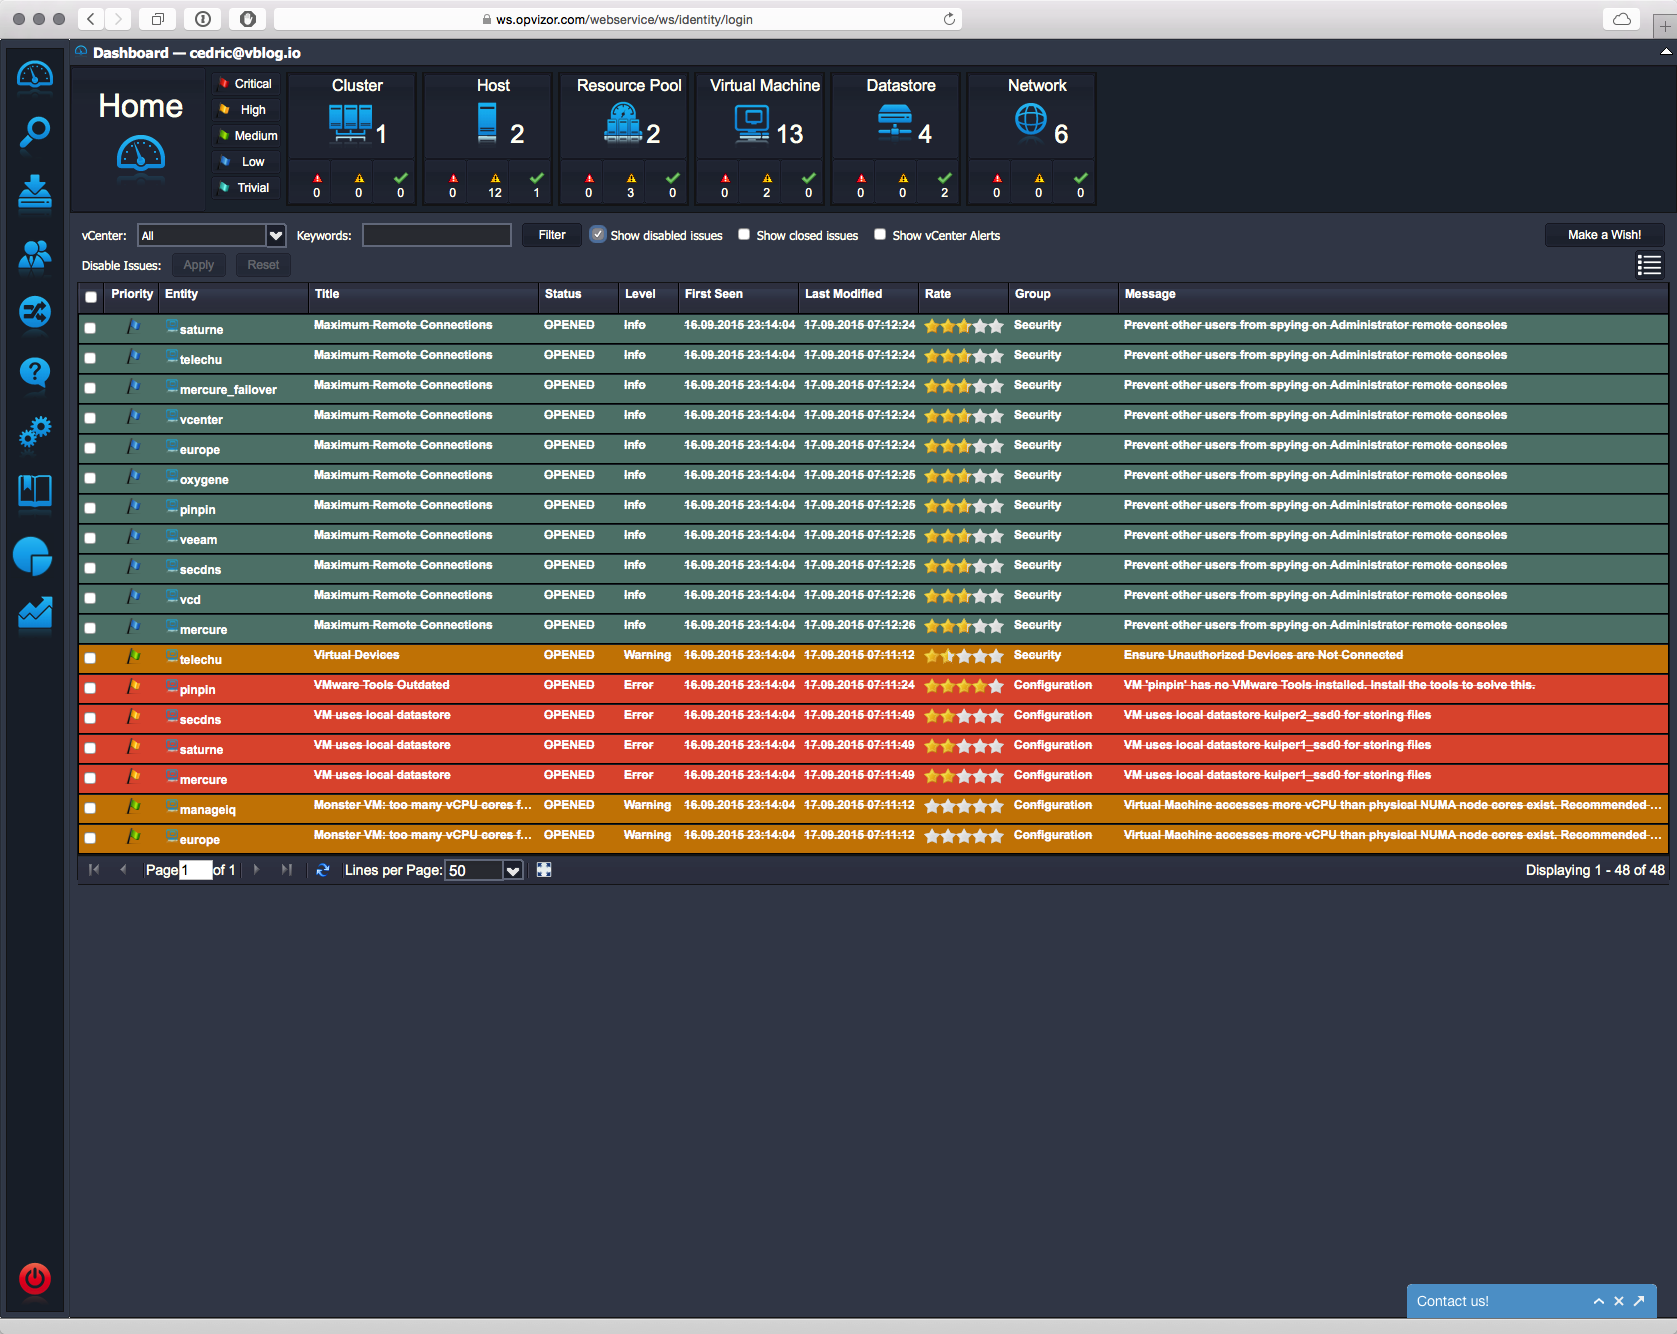Open the settings gears icon in sidebar
The width and height of the screenshot is (1677, 1334).
click(x=35, y=432)
